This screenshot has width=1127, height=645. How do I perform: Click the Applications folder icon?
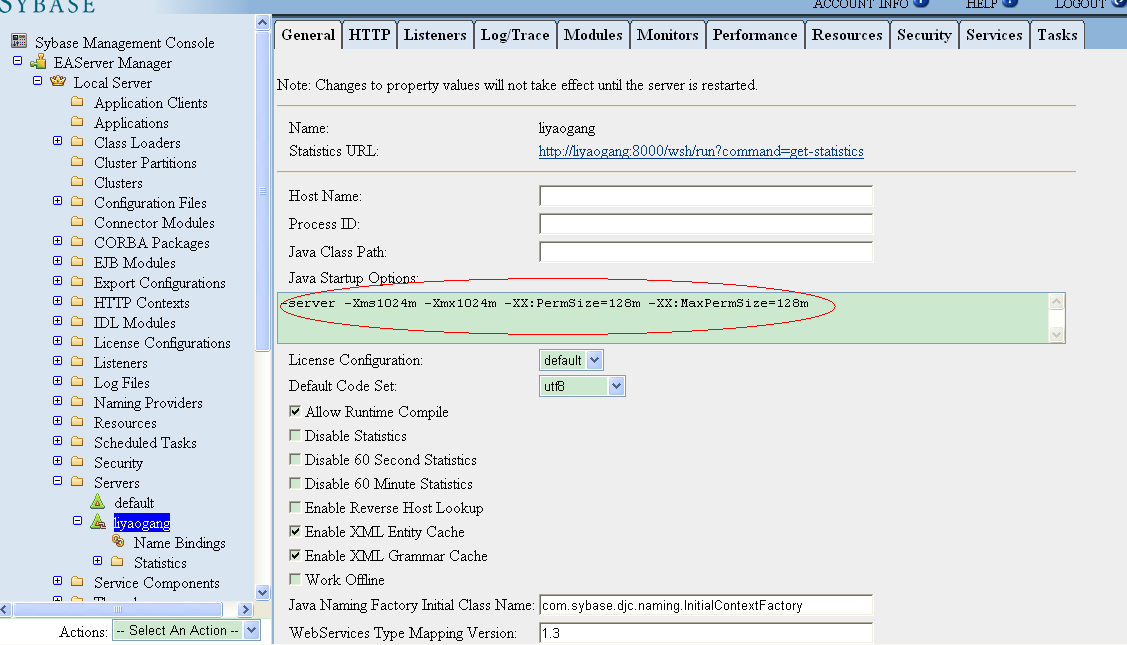click(x=77, y=122)
